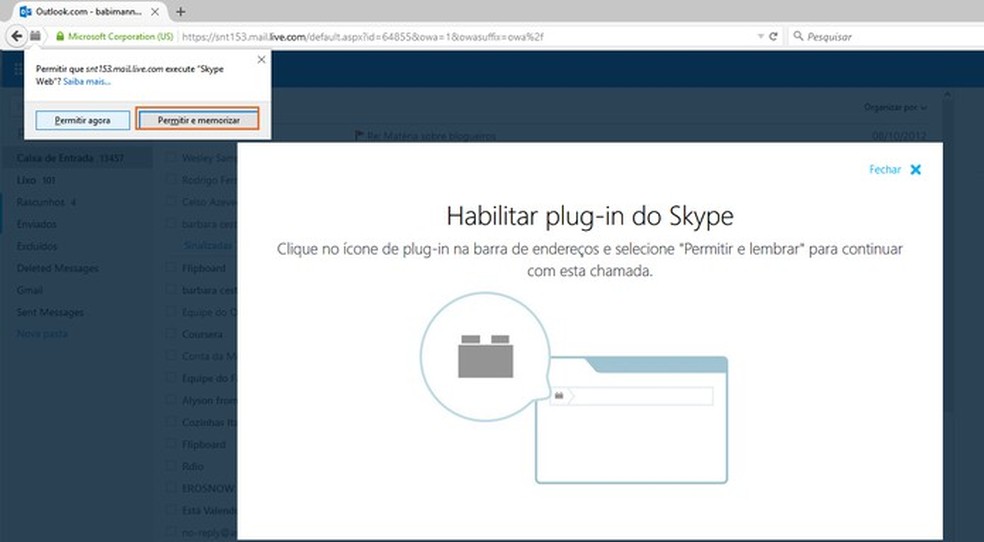The image size is (984, 542).
Task: Close the Outlook.com browser tab
Action: coord(155,11)
